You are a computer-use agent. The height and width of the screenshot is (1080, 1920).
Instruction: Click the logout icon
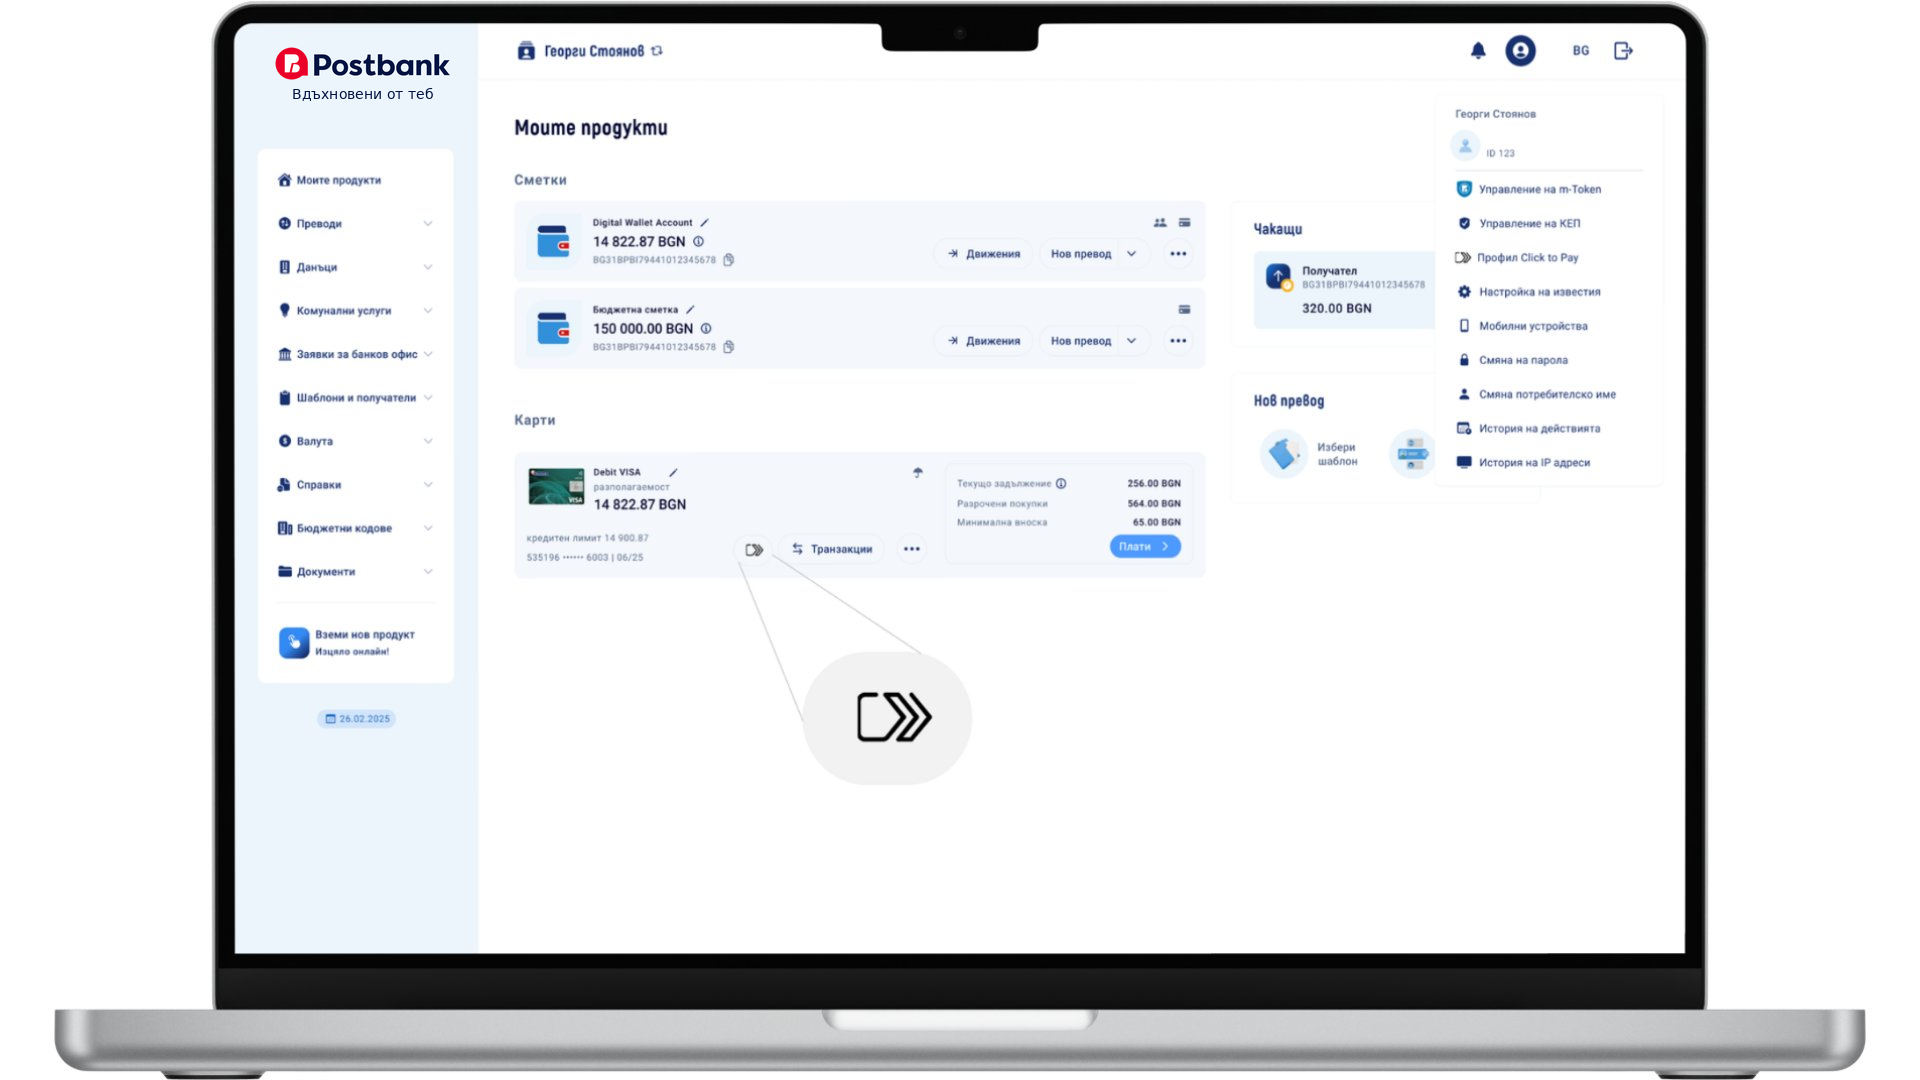(x=1623, y=50)
